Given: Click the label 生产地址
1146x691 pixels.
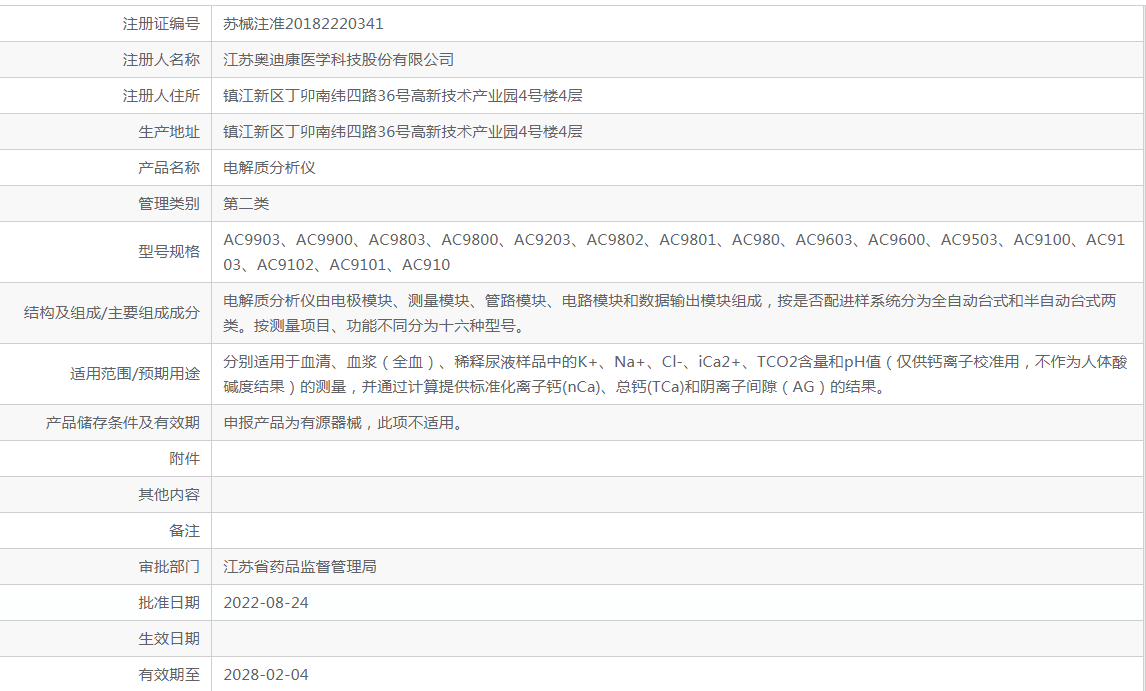Looking at the screenshot, I should point(169,131).
